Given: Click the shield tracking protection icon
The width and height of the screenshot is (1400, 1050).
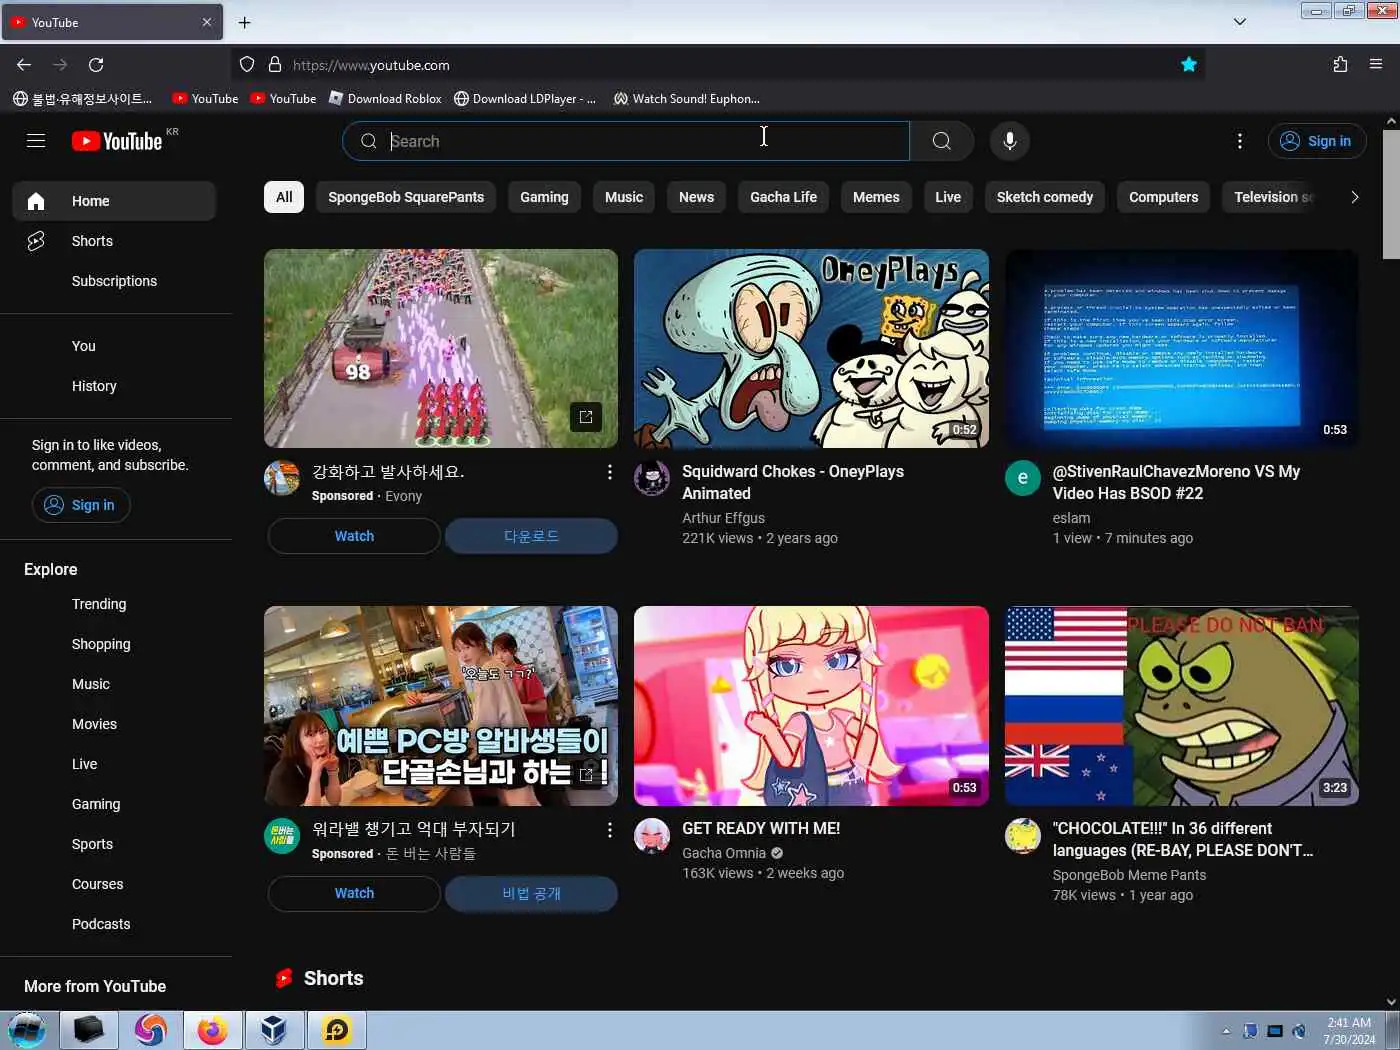Looking at the screenshot, I should tap(247, 65).
